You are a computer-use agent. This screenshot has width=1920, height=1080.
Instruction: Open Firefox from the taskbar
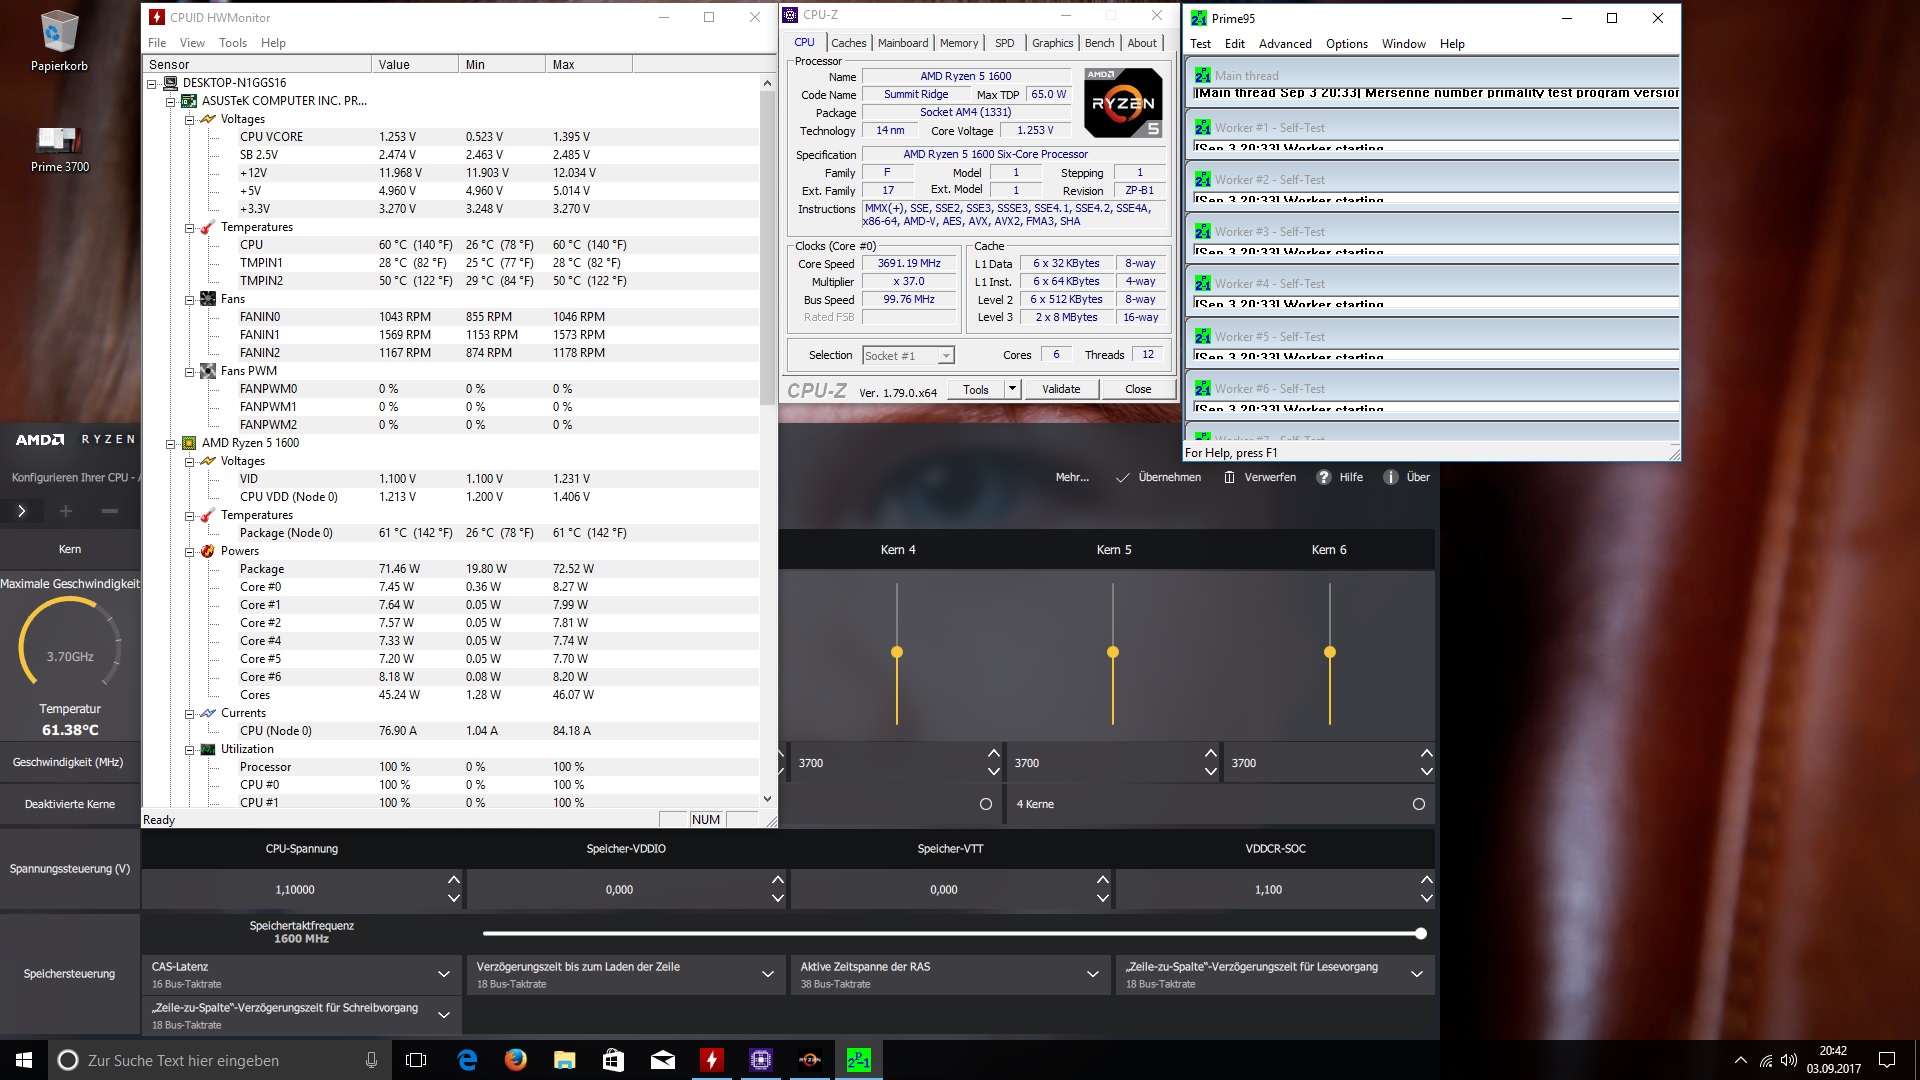[516, 1060]
